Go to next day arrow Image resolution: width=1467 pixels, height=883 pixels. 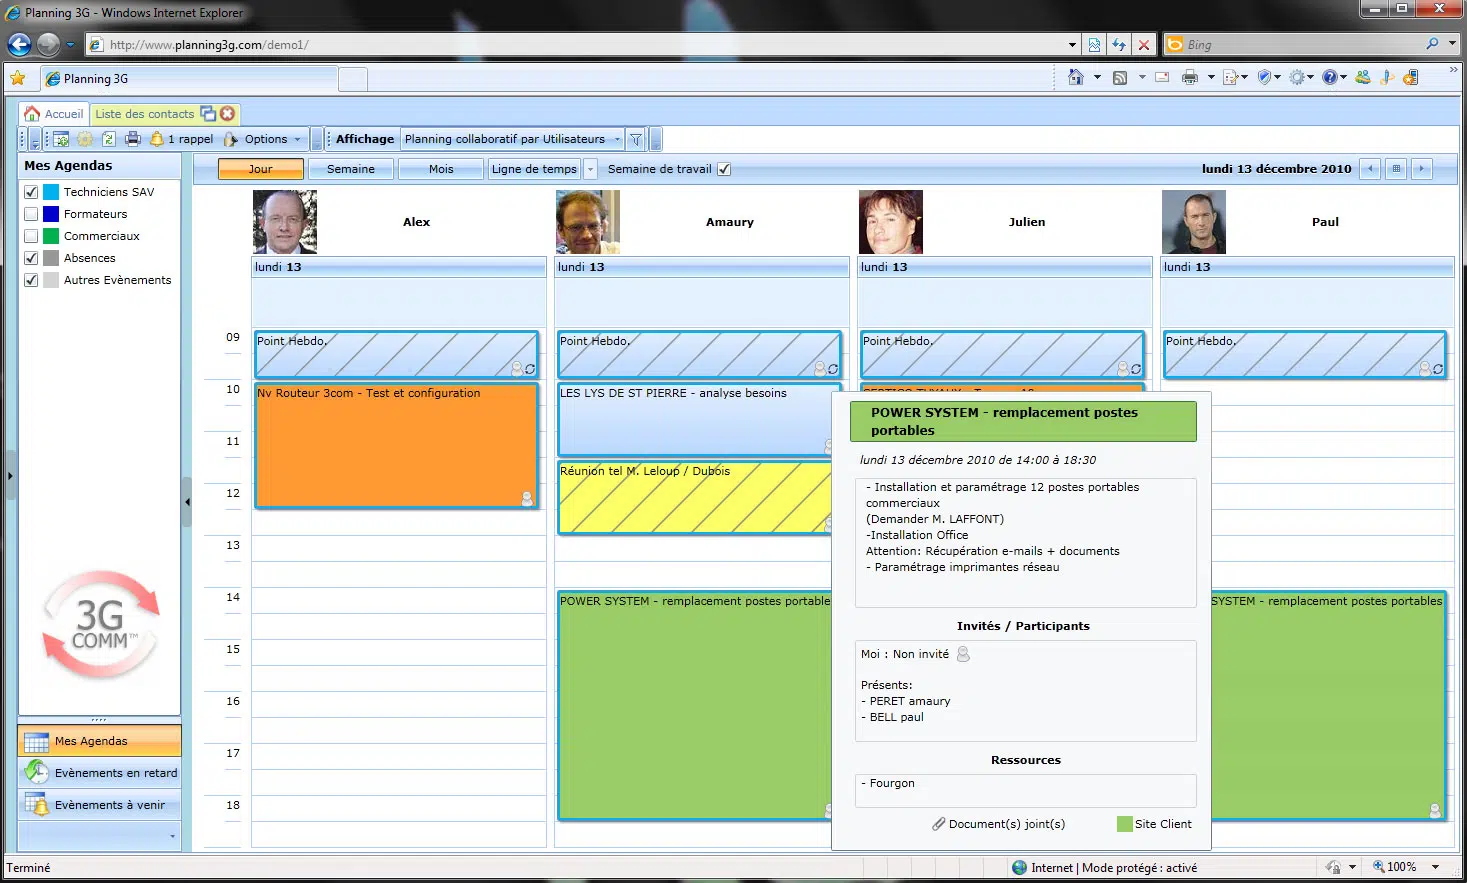(1421, 169)
